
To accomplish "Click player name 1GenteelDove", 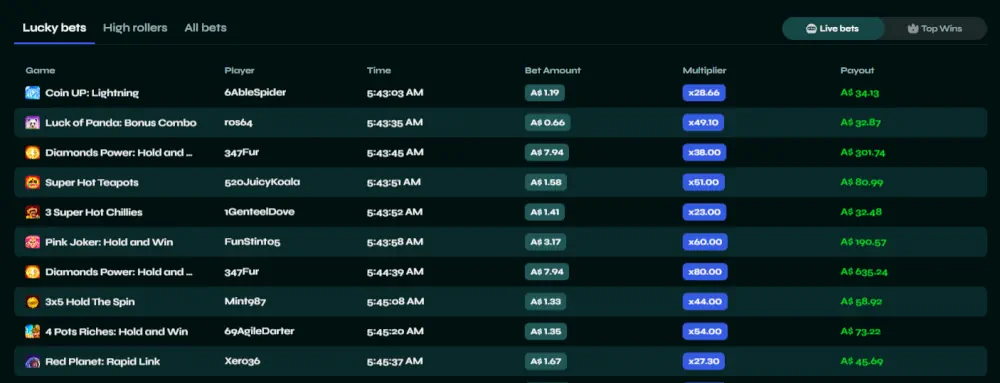I will [260, 212].
